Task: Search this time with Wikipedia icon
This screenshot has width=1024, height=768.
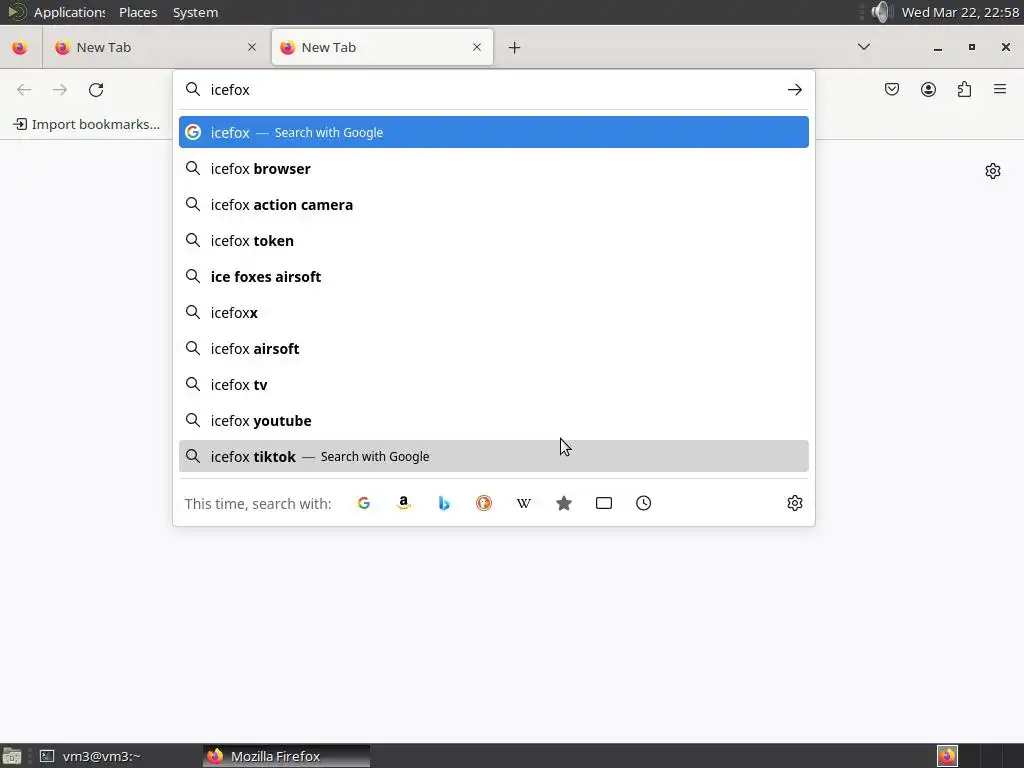Action: 524,503
